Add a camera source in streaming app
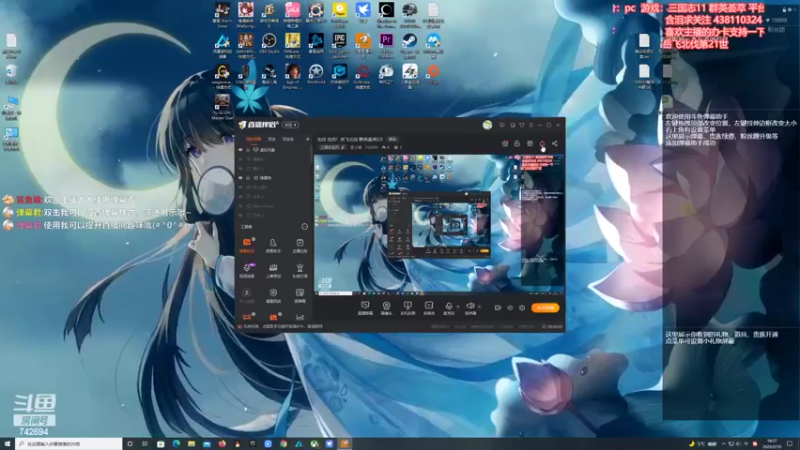Image resolution: width=800 pixels, height=450 pixels. [x=386, y=308]
